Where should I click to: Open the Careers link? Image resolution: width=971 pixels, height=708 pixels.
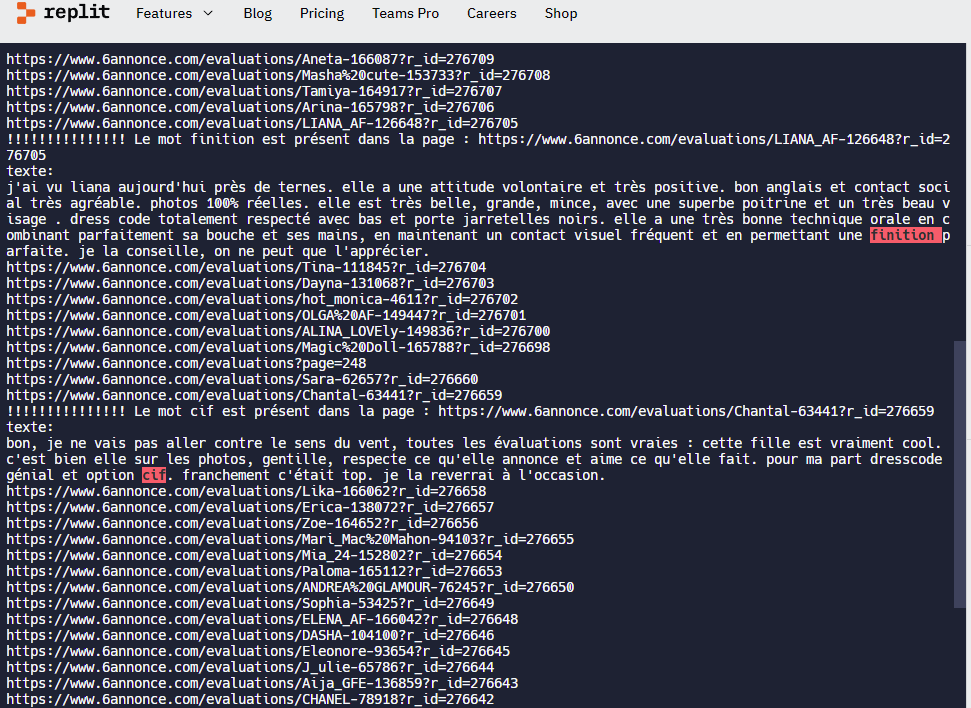click(492, 13)
